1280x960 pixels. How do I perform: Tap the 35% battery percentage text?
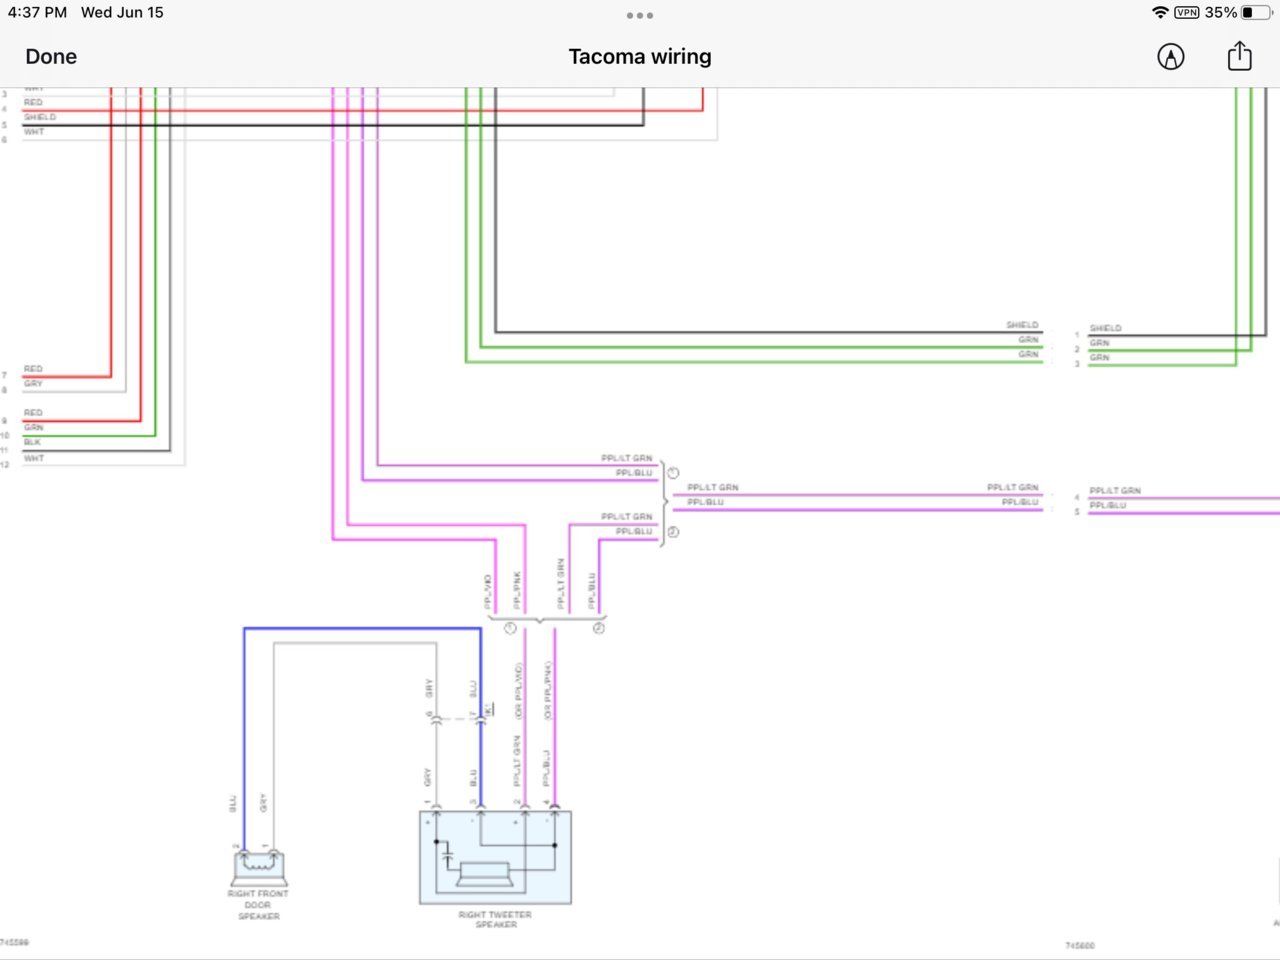click(1221, 12)
